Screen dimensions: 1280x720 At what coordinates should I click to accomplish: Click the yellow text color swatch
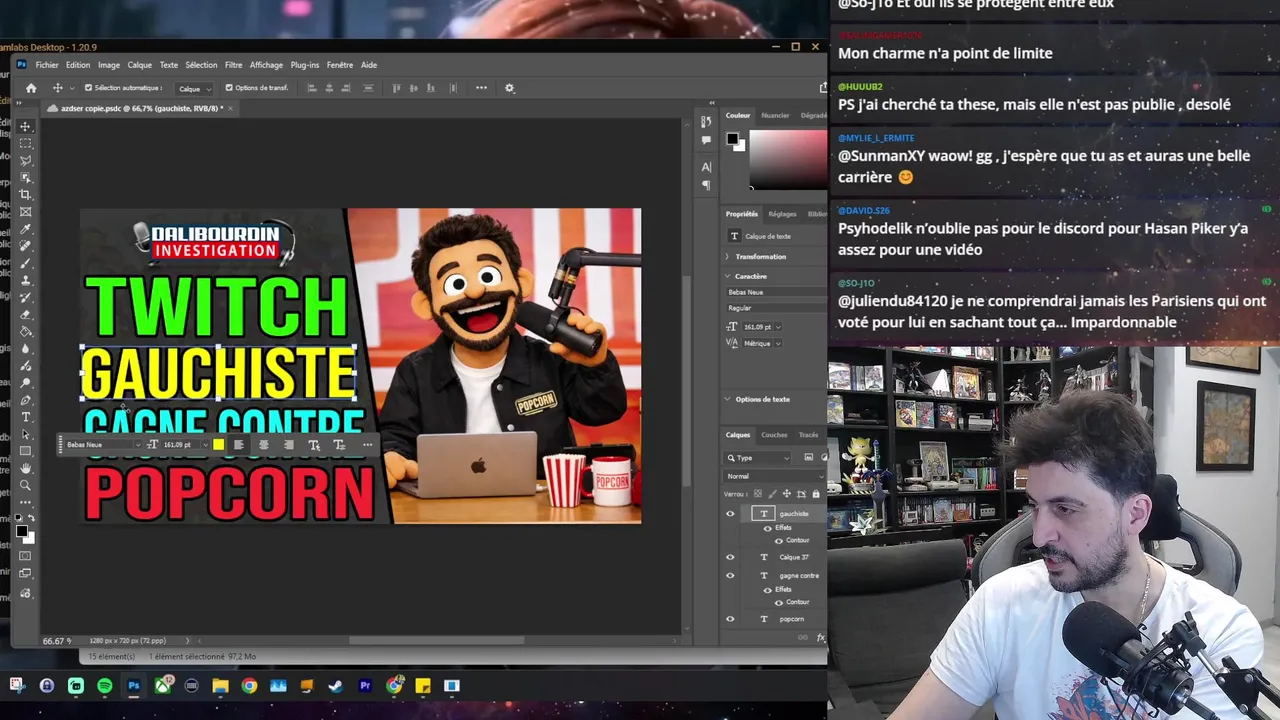(x=218, y=445)
